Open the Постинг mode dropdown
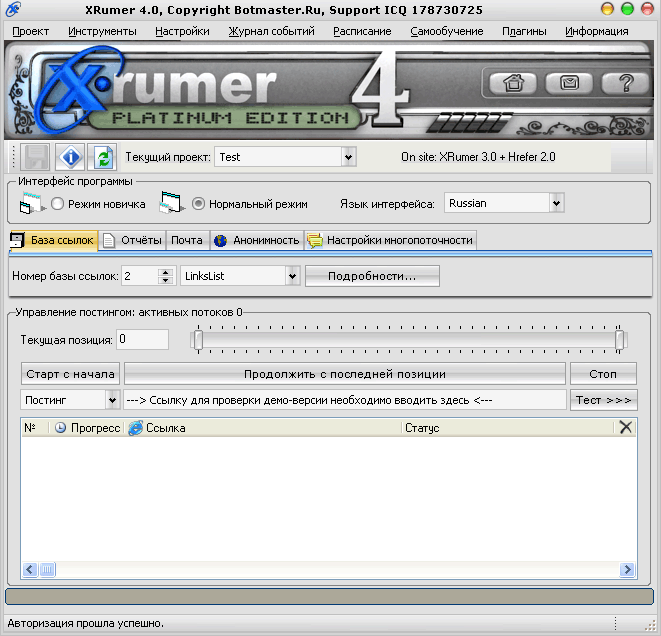This screenshot has height=636, width=661. tap(112, 400)
